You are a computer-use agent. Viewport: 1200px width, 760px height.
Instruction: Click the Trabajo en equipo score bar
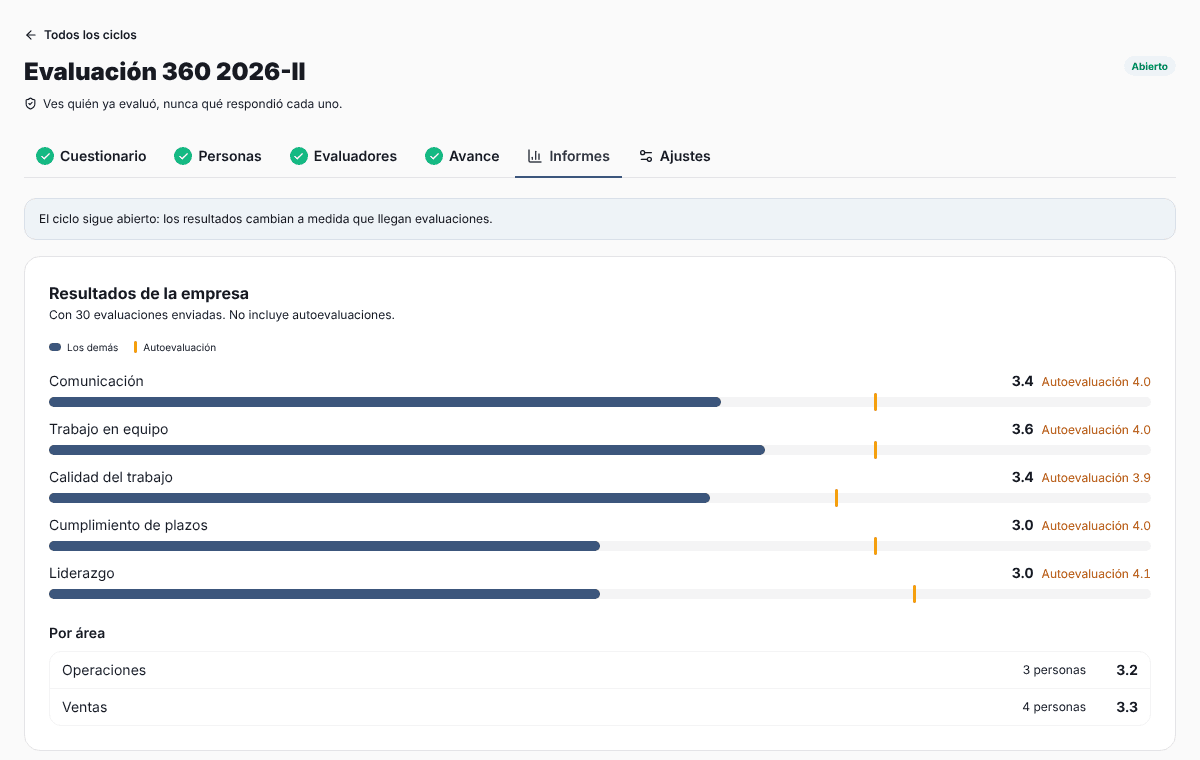coord(600,450)
